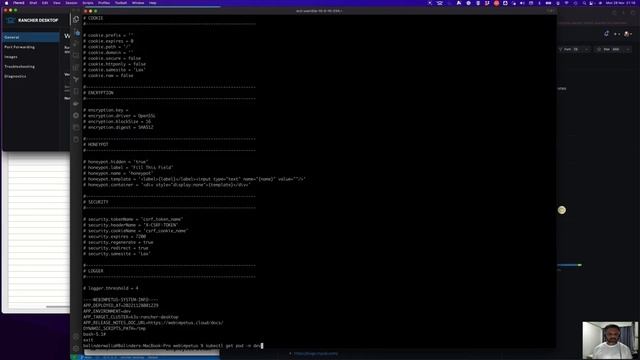Screen dimensions: 640x360
Task: Click the blue link in bottom status area
Action: (x=316, y=353)
